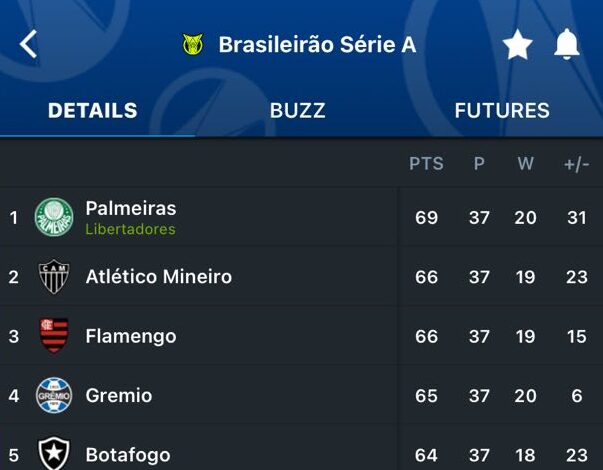Tap the Flamengo team name
This screenshot has width=603, height=470.
pos(131,336)
